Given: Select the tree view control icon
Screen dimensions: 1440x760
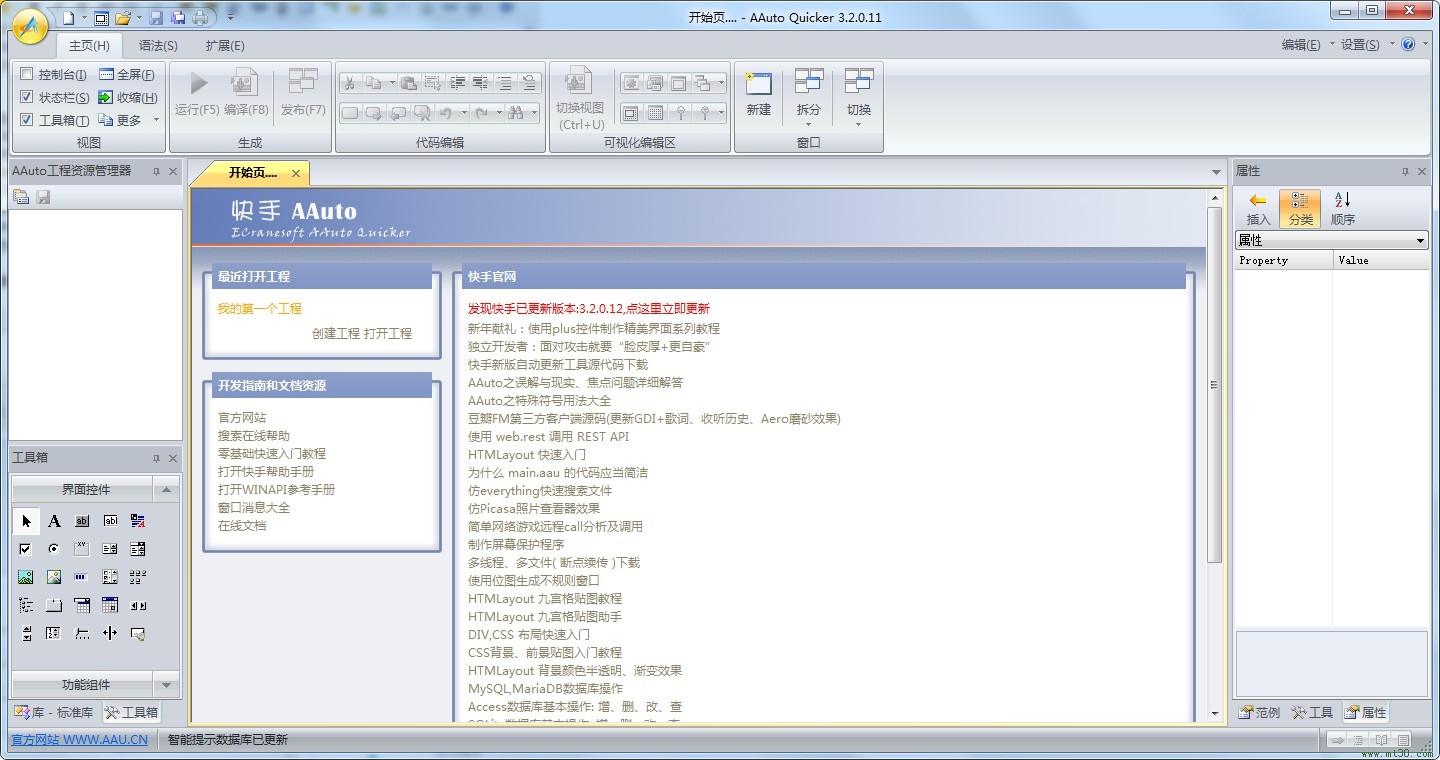Looking at the screenshot, I should click(26, 605).
